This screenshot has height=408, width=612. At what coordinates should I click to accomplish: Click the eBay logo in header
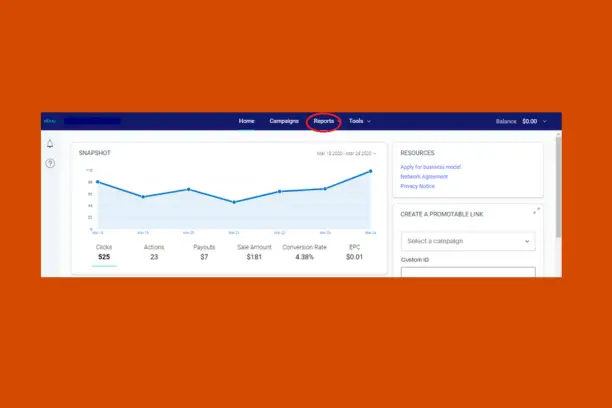coord(48,121)
